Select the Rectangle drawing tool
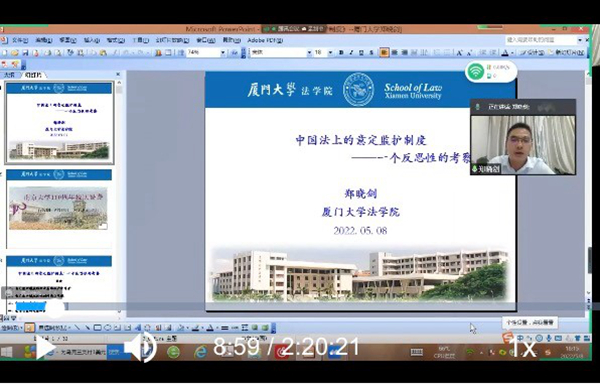 point(98,328)
